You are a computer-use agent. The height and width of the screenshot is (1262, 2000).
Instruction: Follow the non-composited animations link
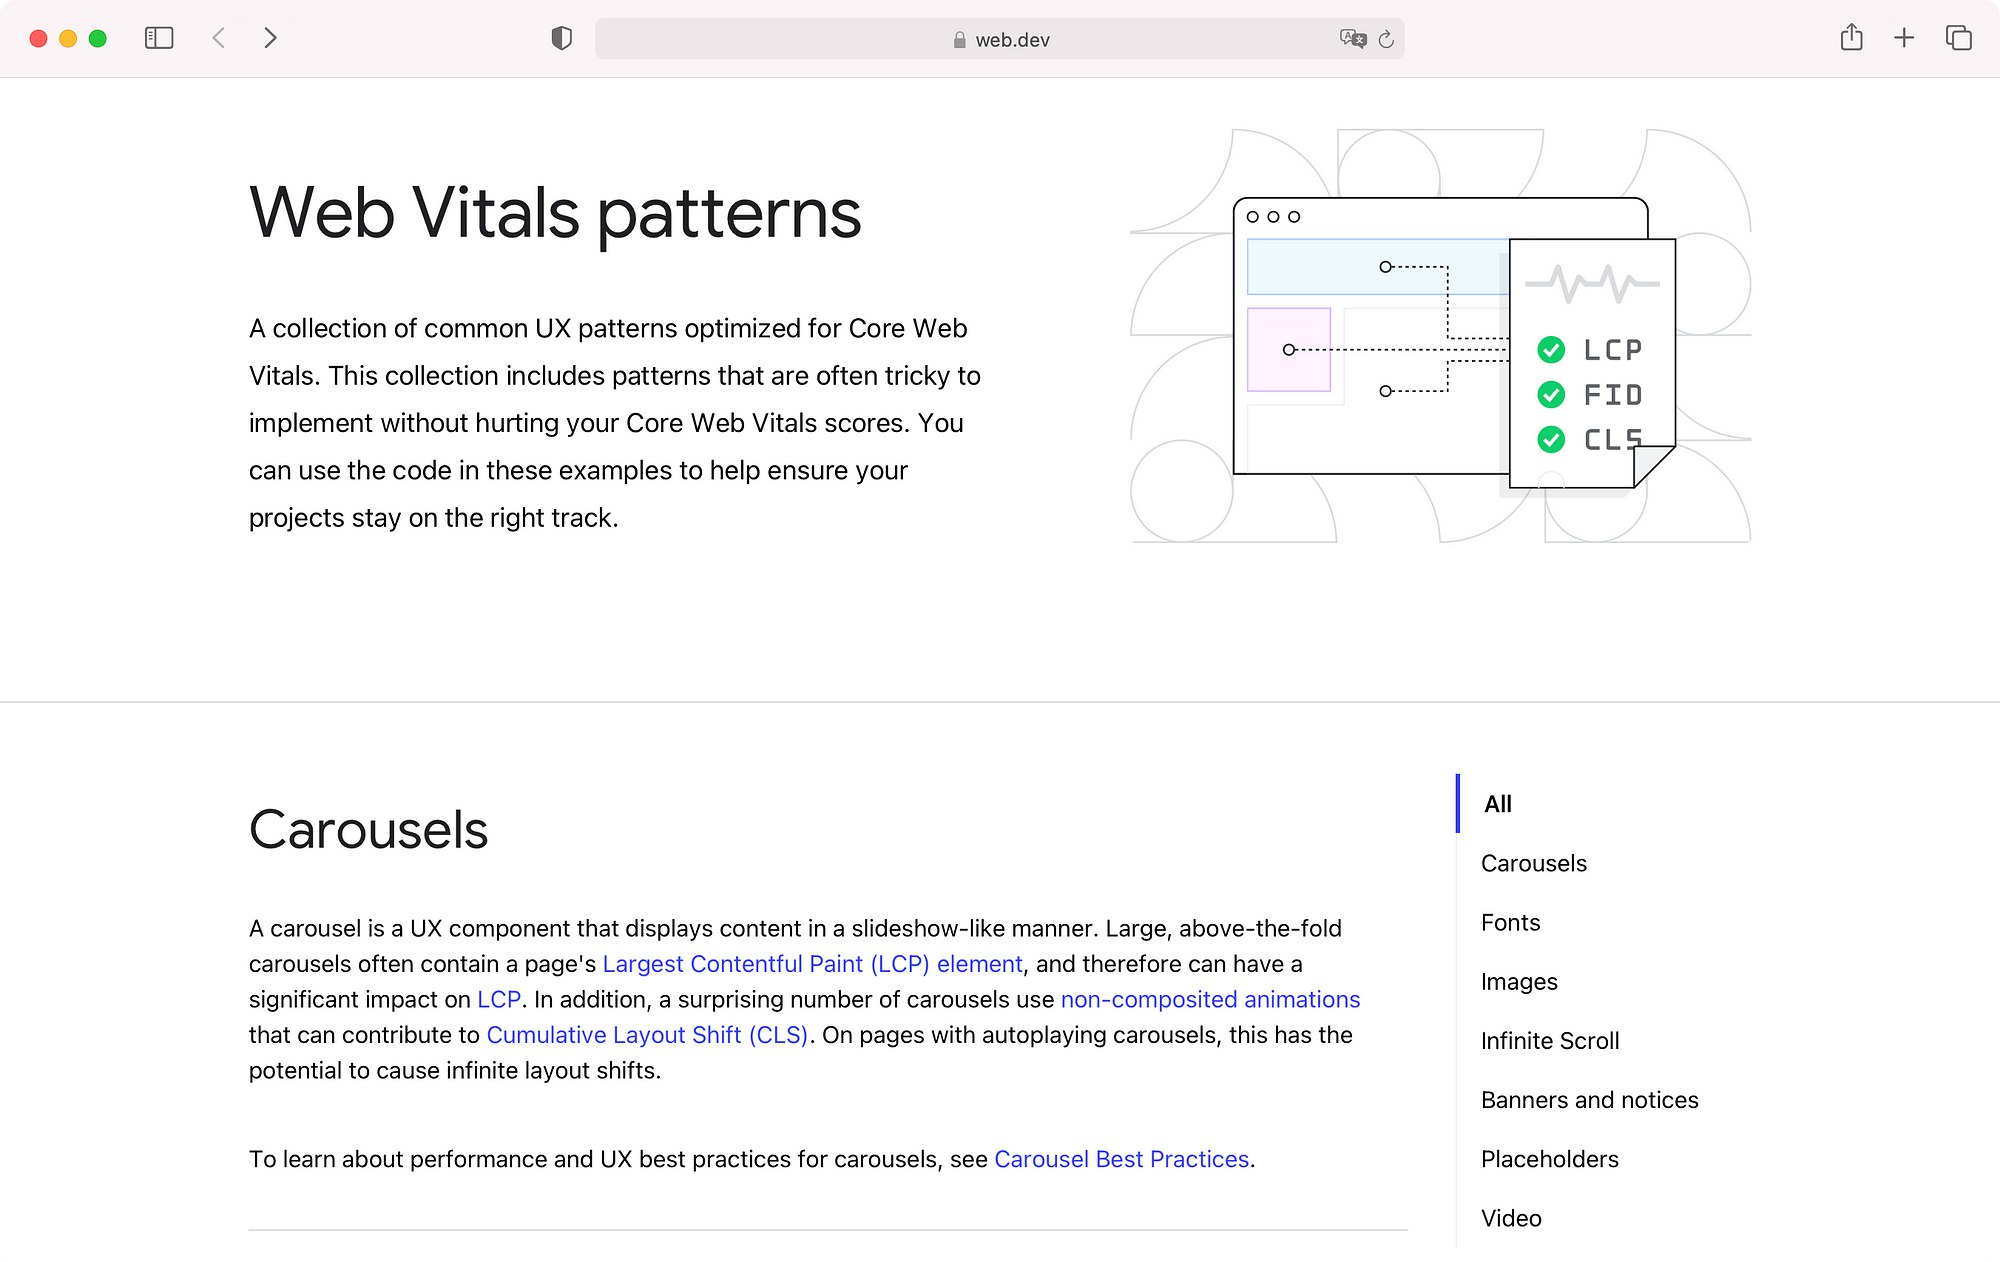click(x=1210, y=999)
